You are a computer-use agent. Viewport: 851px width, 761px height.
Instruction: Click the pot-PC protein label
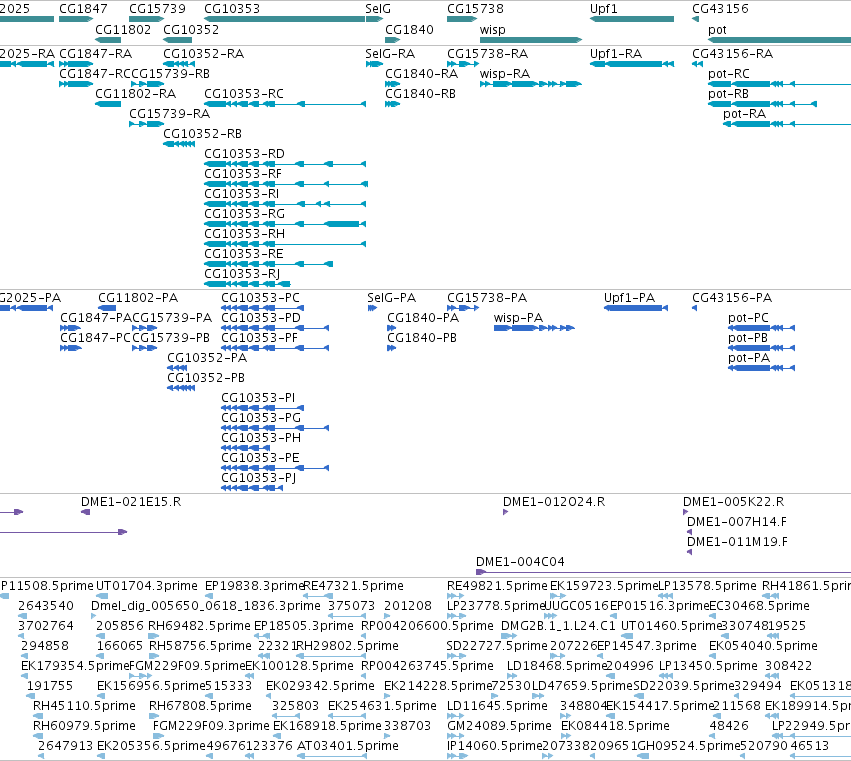pyautogui.click(x=748, y=318)
